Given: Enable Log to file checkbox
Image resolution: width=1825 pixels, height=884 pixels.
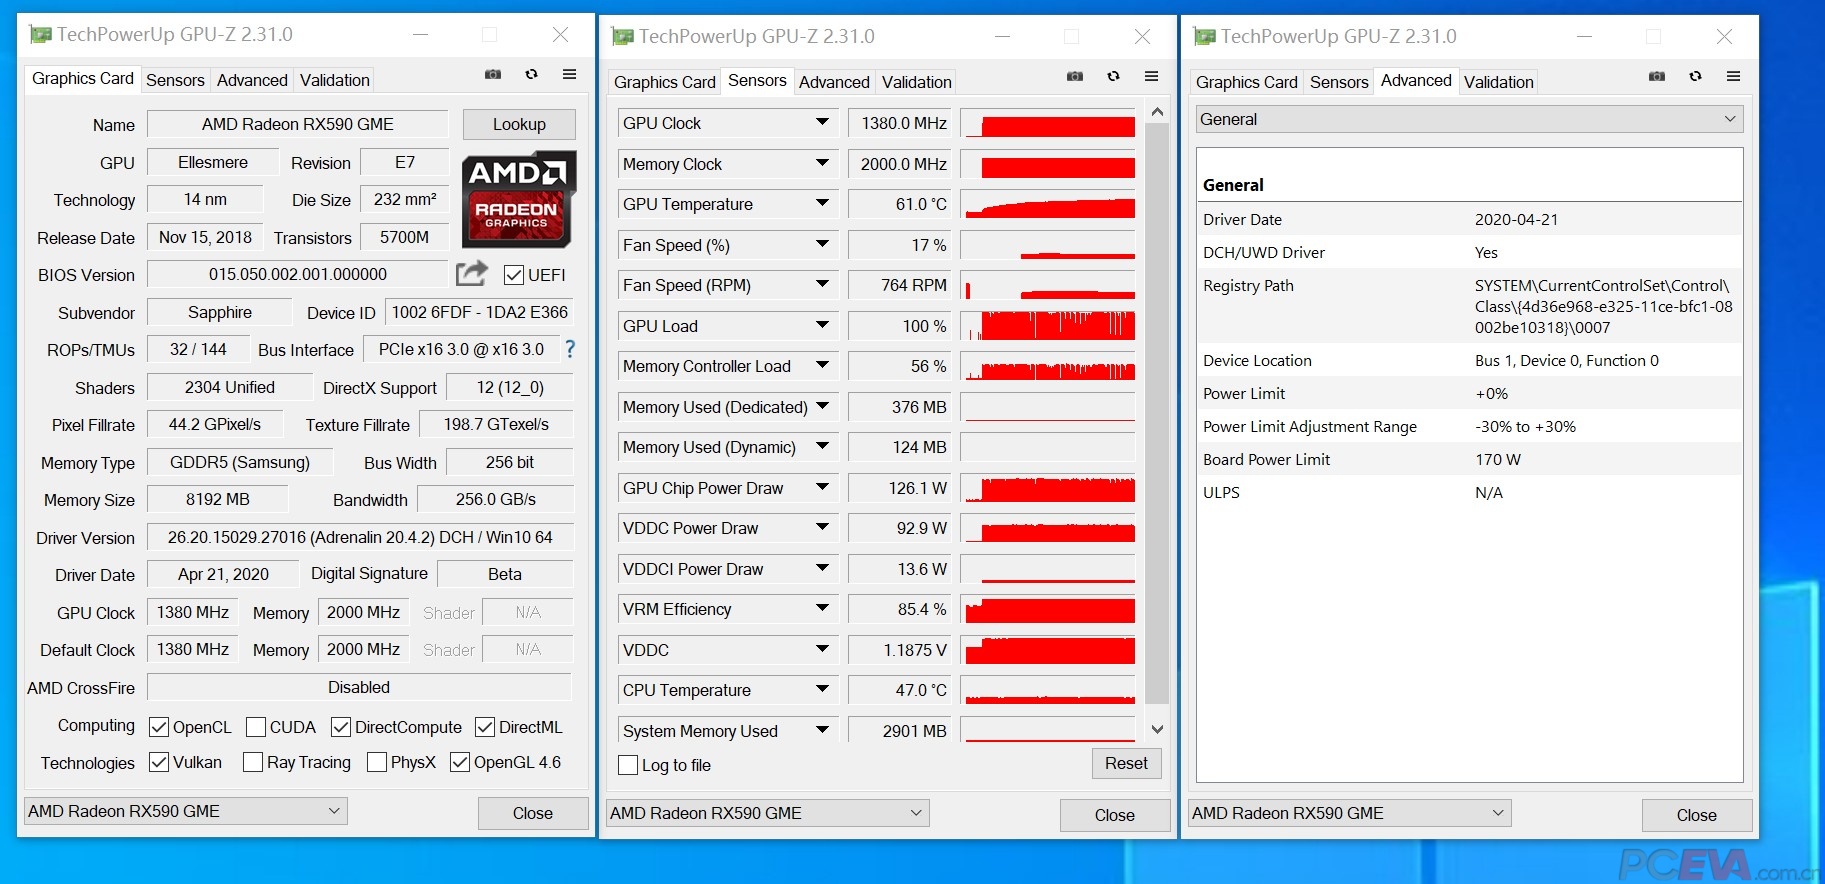Looking at the screenshot, I should click(x=628, y=765).
